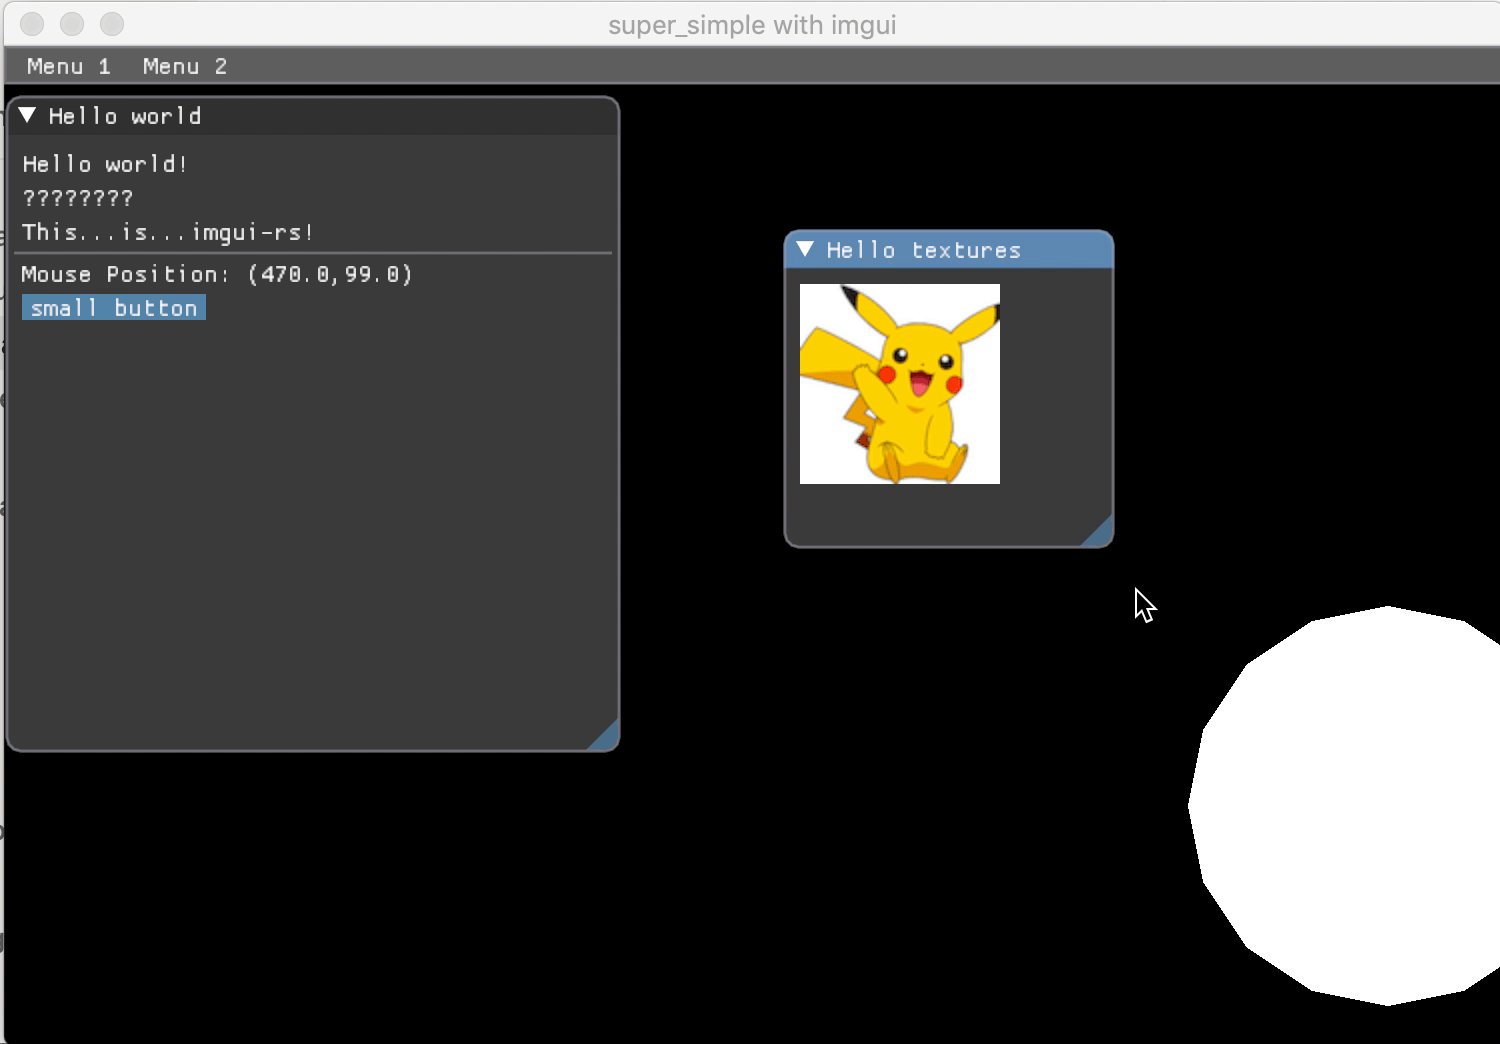The image size is (1500, 1044).
Task: Click the Hello world title bar text
Action: [125, 116]
